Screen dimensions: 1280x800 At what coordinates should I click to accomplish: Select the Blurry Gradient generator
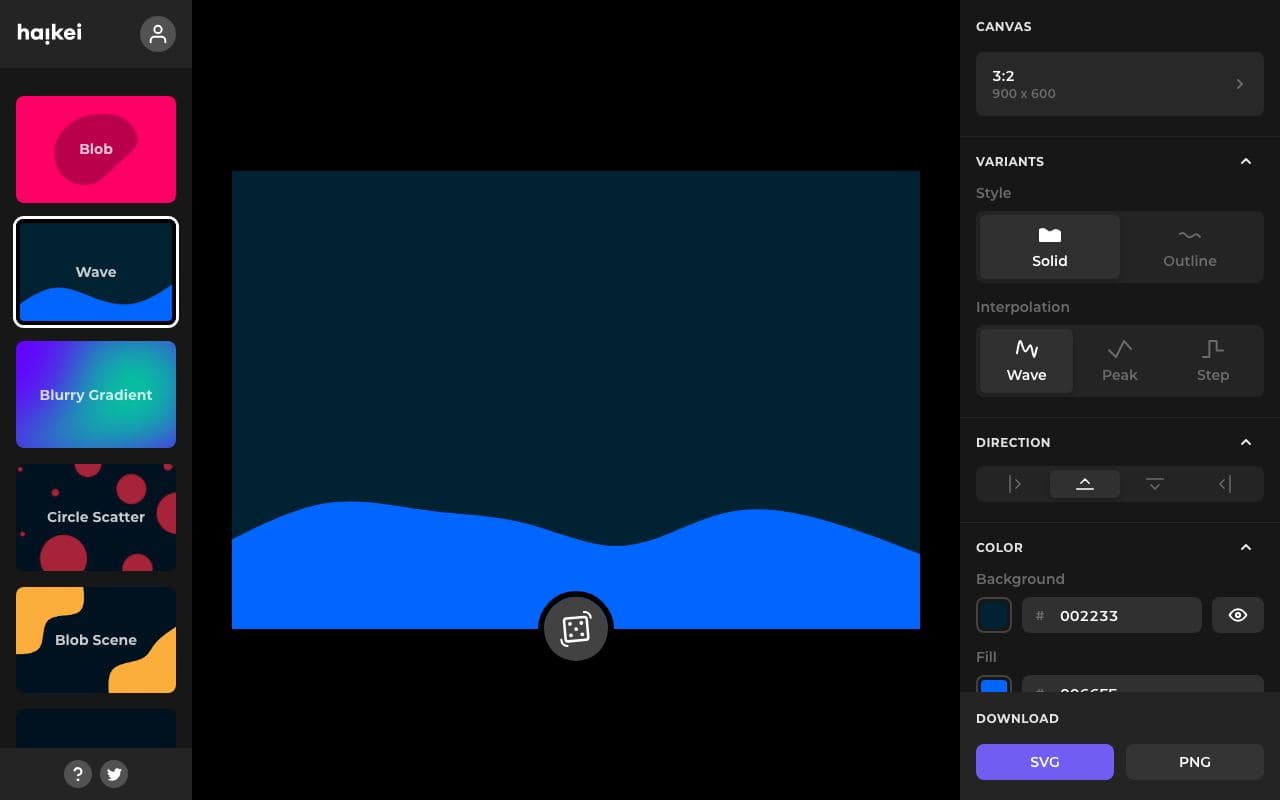(96, 394)
